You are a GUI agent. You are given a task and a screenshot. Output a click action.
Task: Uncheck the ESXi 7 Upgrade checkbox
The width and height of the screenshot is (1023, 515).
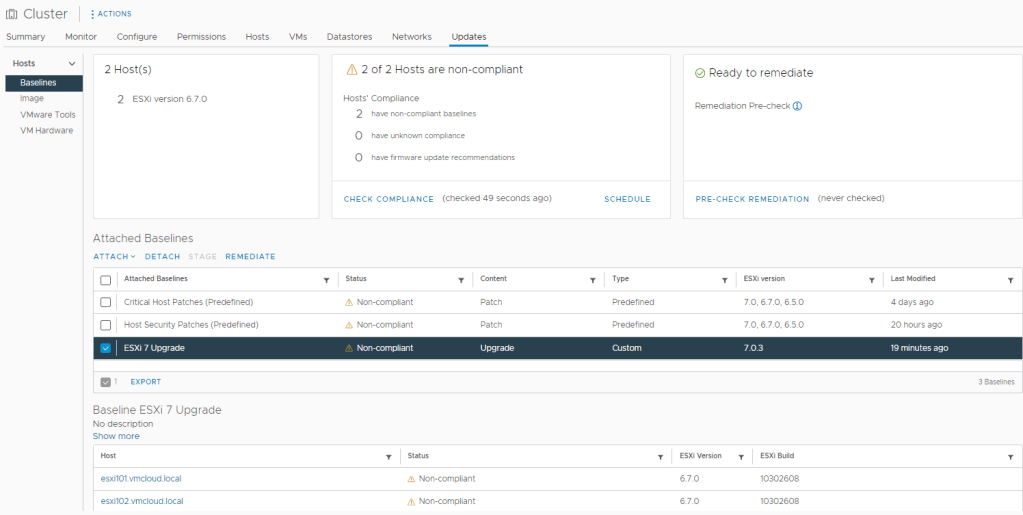[x=106, y=348]
